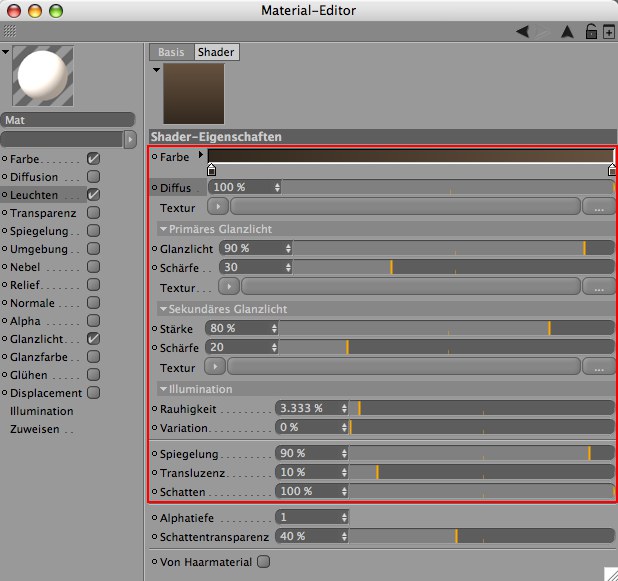
Task: Enable the Von Haarmaterial checkbox
Action: click(263, 562)
